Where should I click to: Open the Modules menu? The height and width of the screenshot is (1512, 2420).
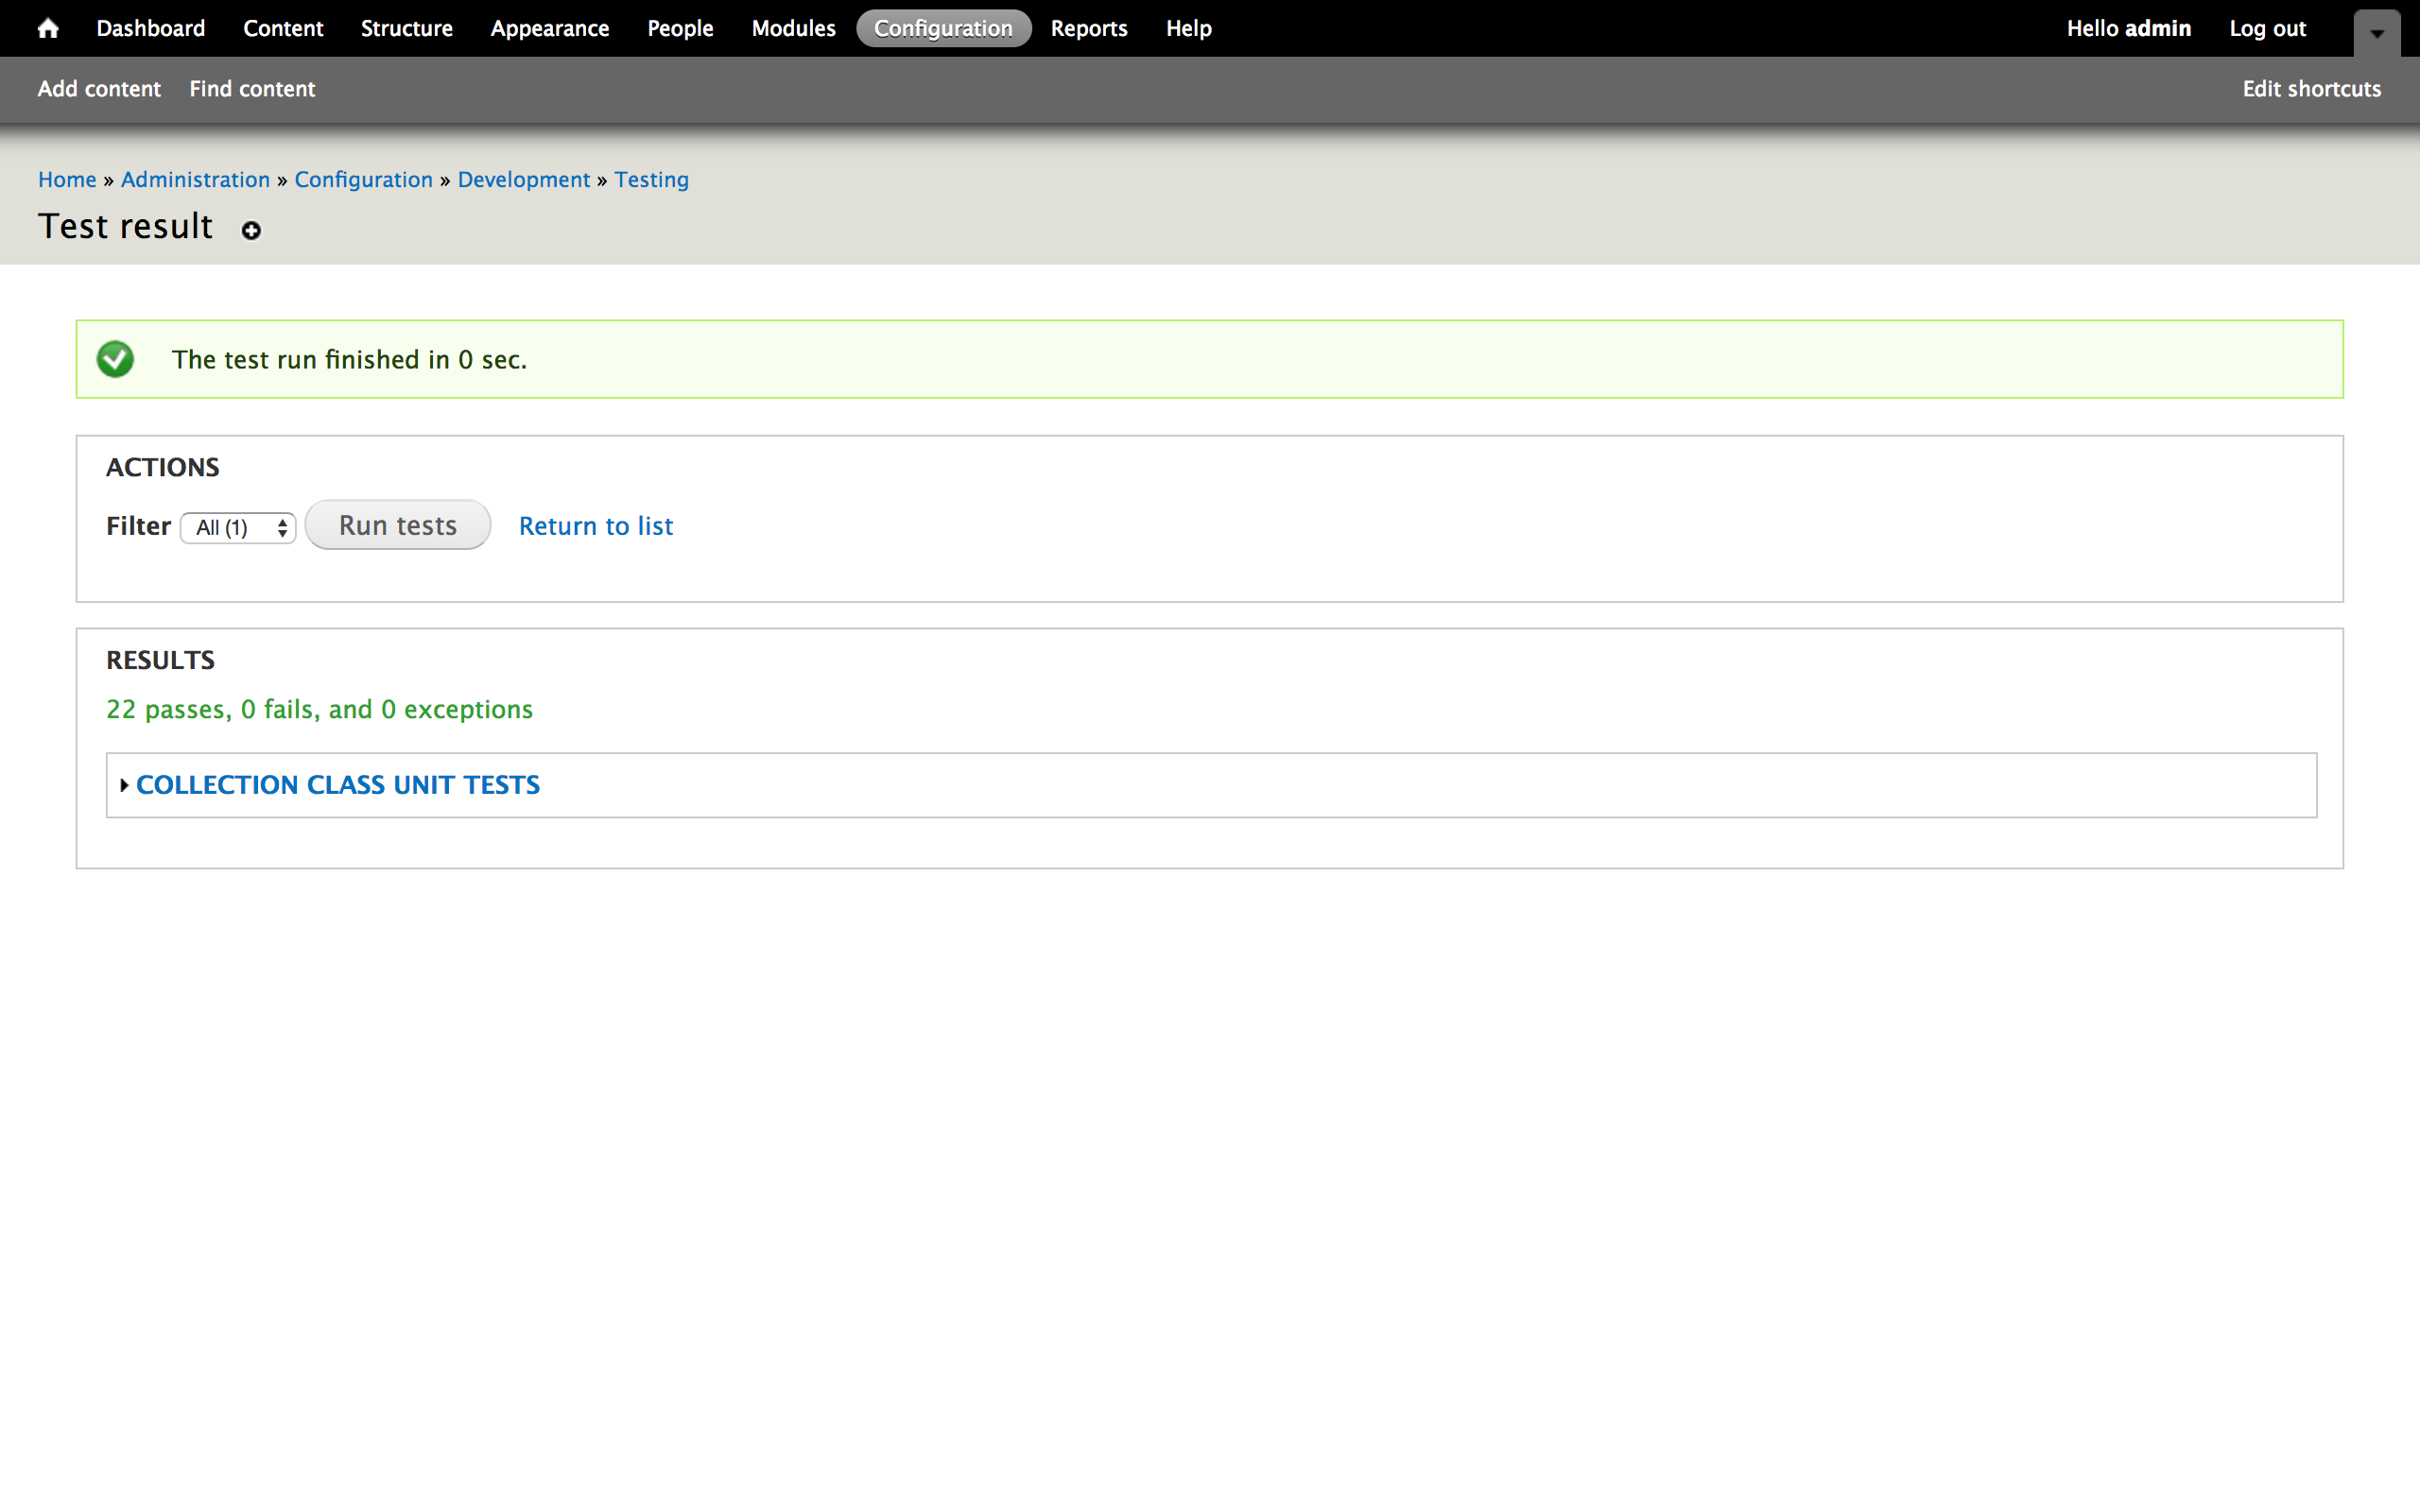[792, 29]
